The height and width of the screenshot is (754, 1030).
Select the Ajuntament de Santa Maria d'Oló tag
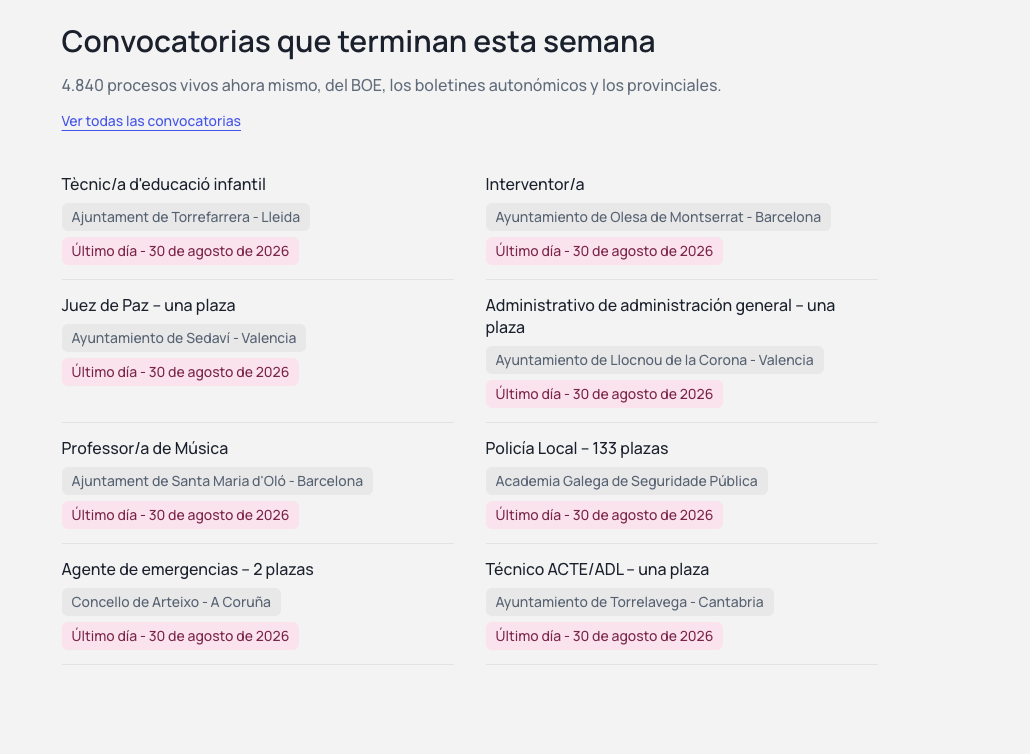pos(217,481)
